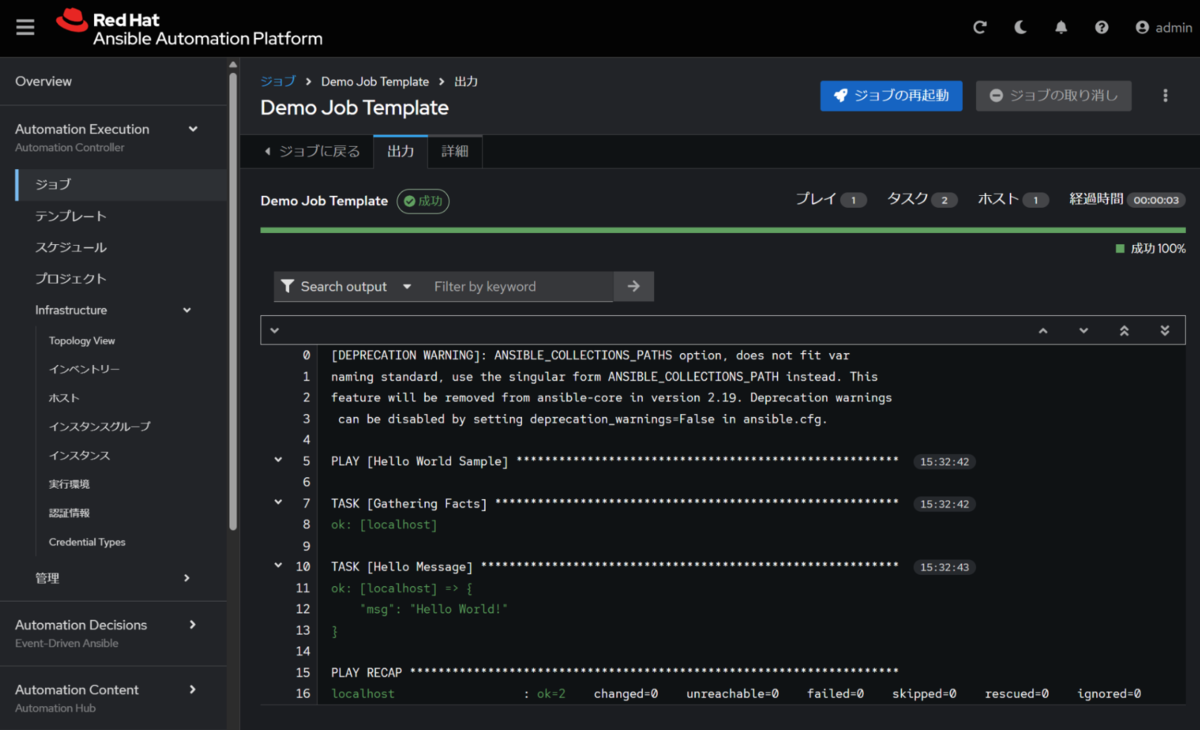Open プロジェクト in sidebar
Viewport: 1200px width, 730px height.
71,278
